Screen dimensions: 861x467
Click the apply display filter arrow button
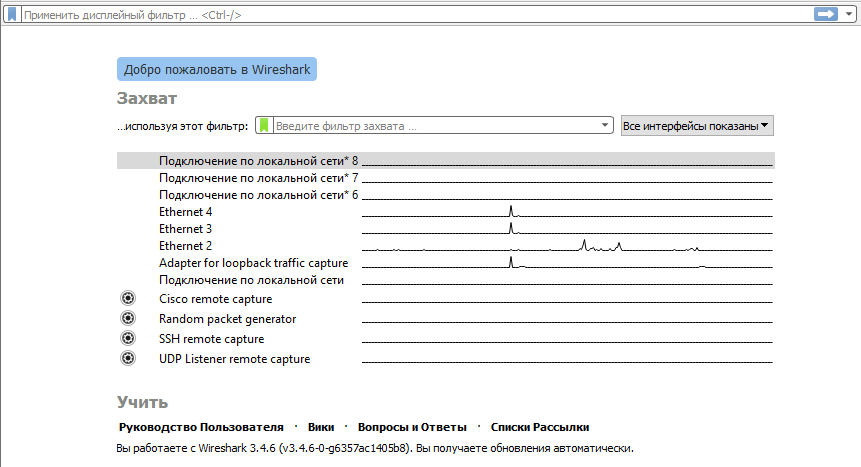click(825, 14)
